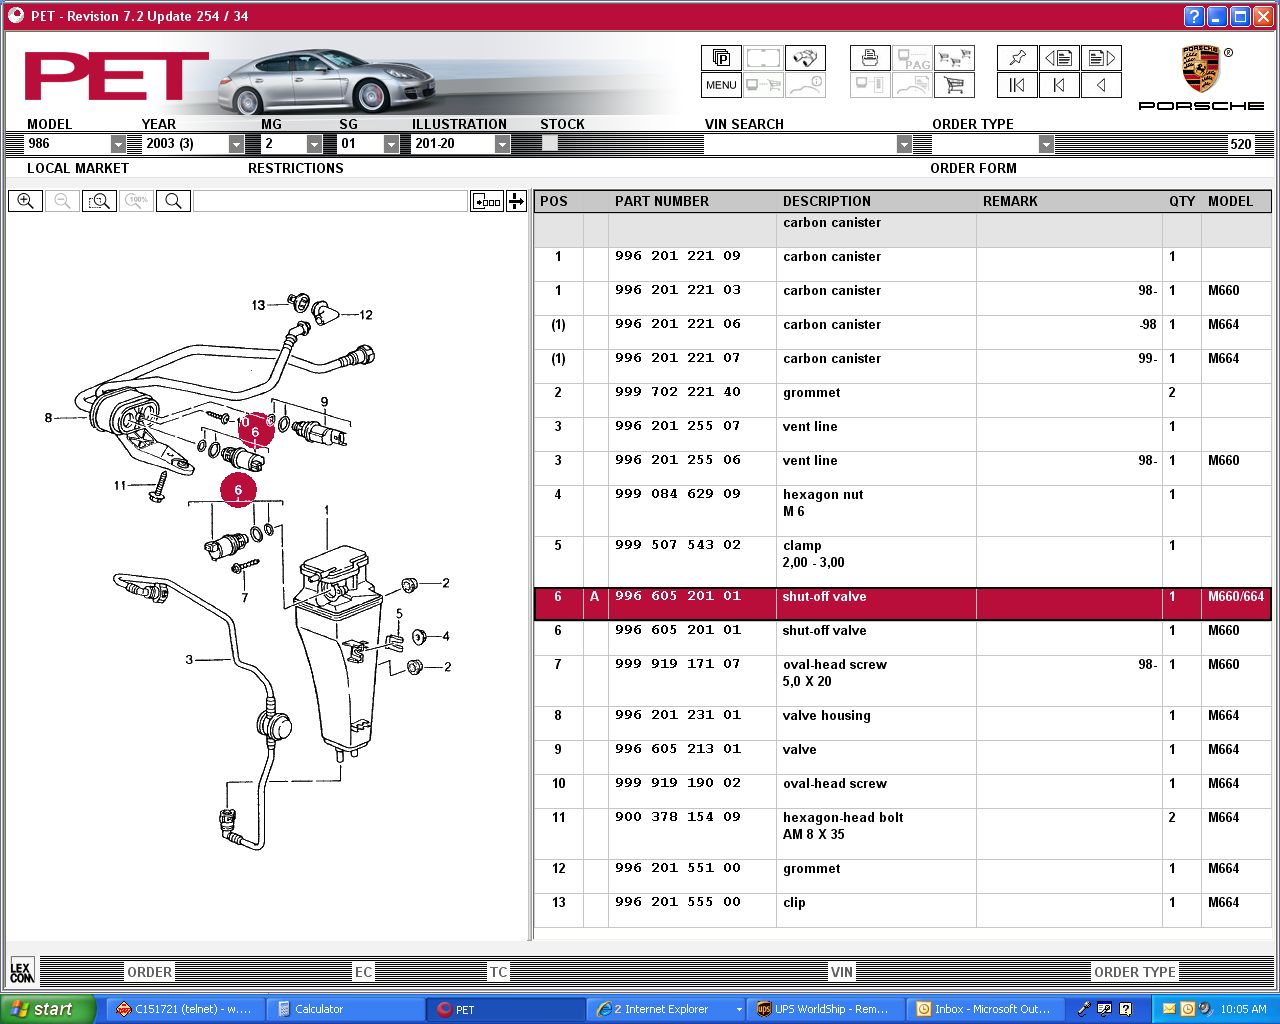This screenshot has height=1024, width=1280.
Task: Click the greyed PAG monitor icon
Action: click(x=912, y=58)
